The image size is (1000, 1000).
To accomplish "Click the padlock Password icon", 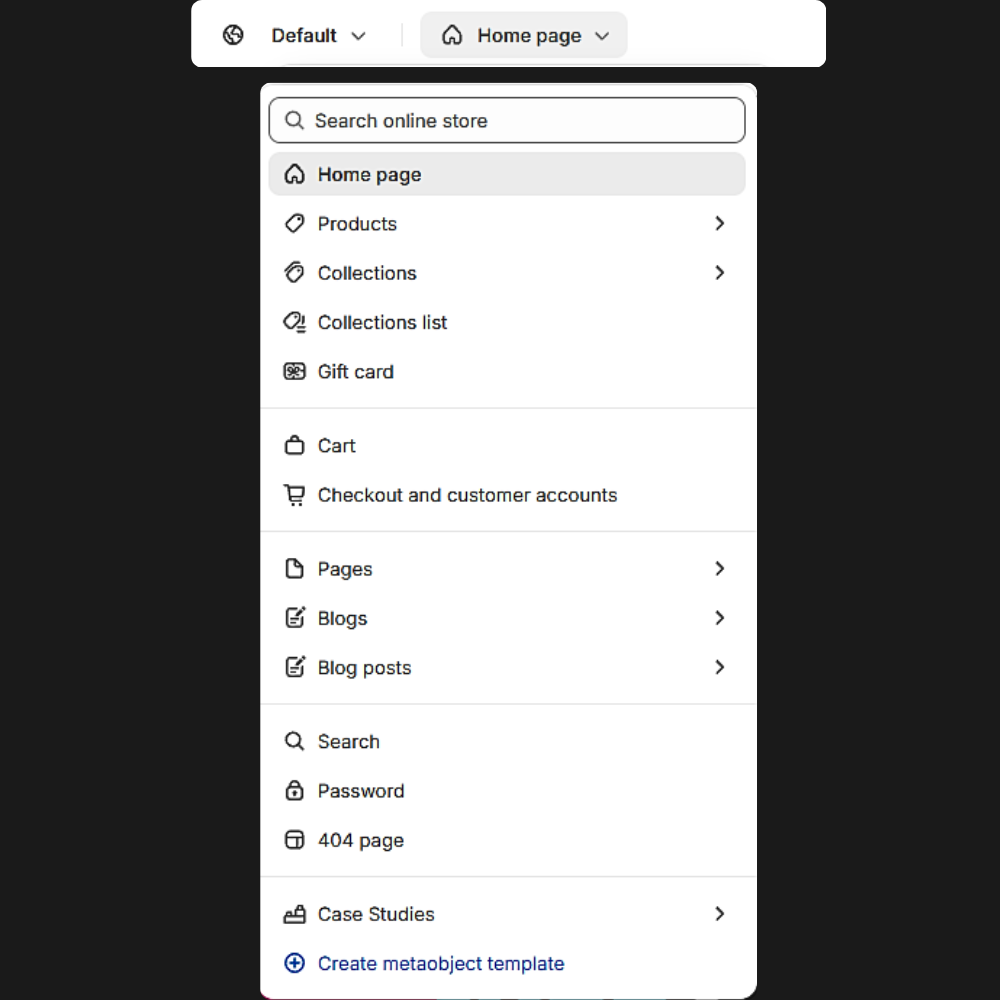I will tap(294, 791).
